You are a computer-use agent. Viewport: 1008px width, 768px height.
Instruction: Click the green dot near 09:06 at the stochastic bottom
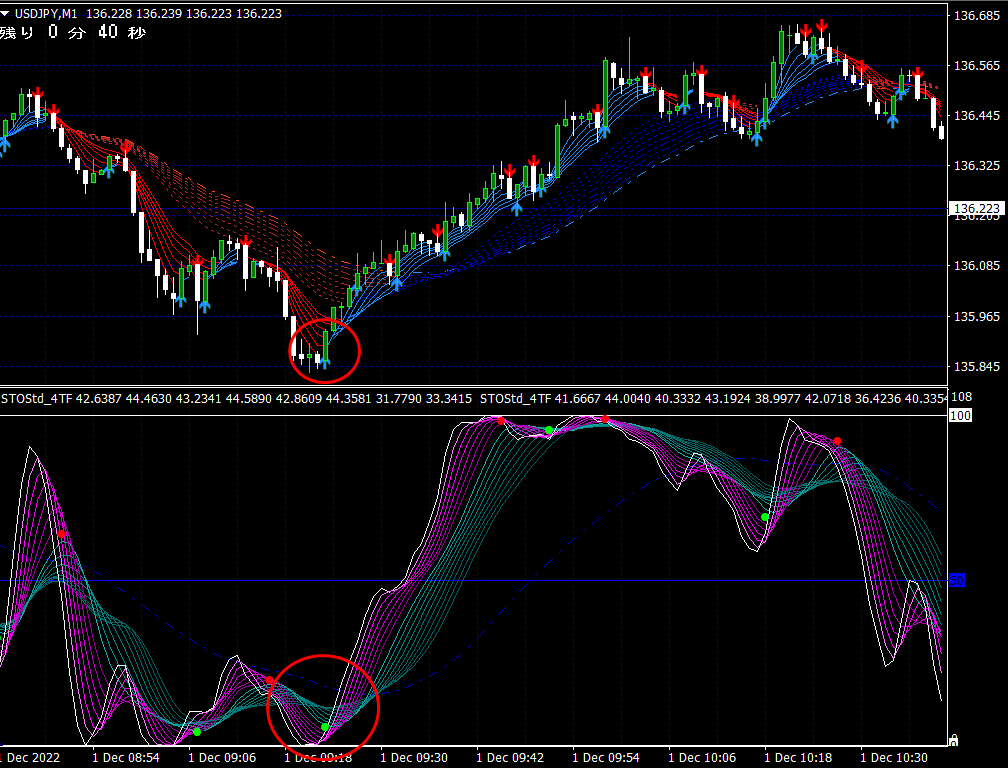pos(197,732)
